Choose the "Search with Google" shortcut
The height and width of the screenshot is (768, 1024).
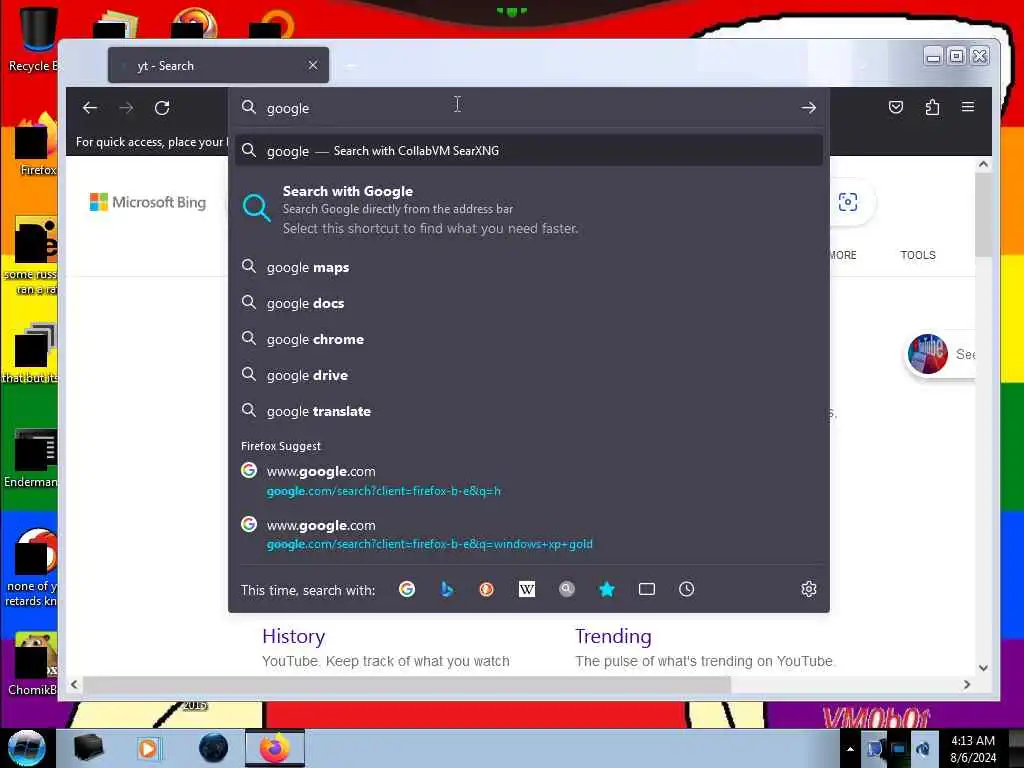click(x=529, y=209)
